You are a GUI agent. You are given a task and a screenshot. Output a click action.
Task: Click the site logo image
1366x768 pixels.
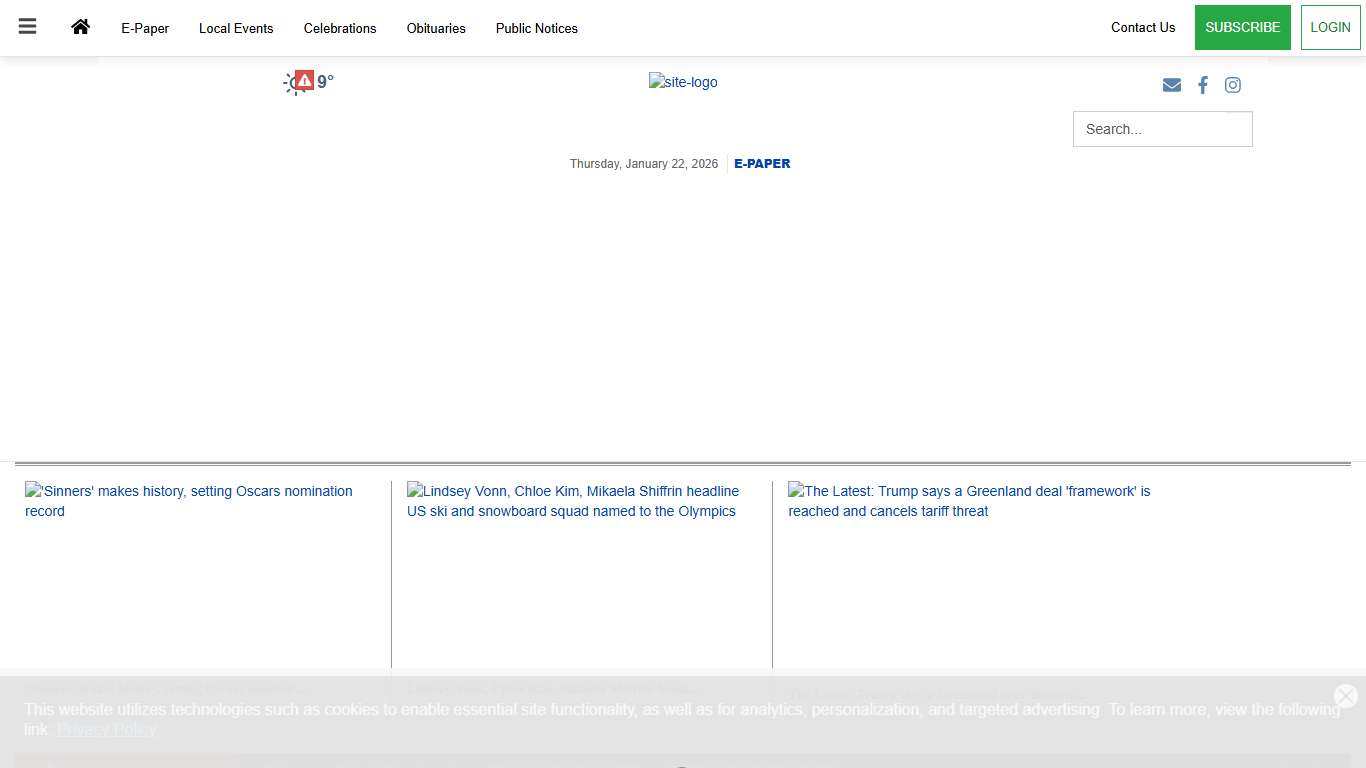683,82
